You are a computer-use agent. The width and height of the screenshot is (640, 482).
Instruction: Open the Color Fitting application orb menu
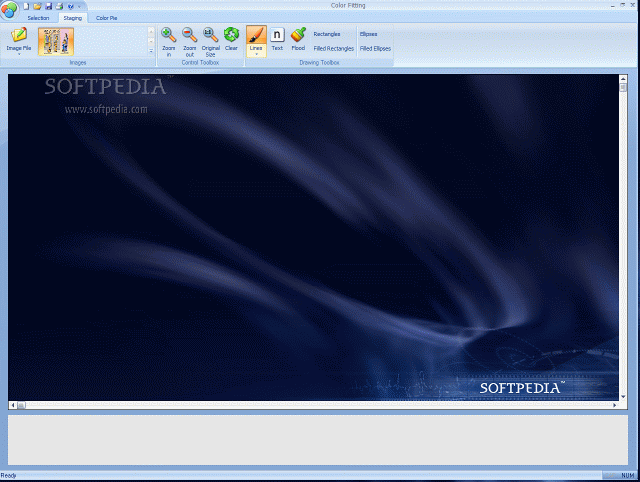(x=9, y=10)
